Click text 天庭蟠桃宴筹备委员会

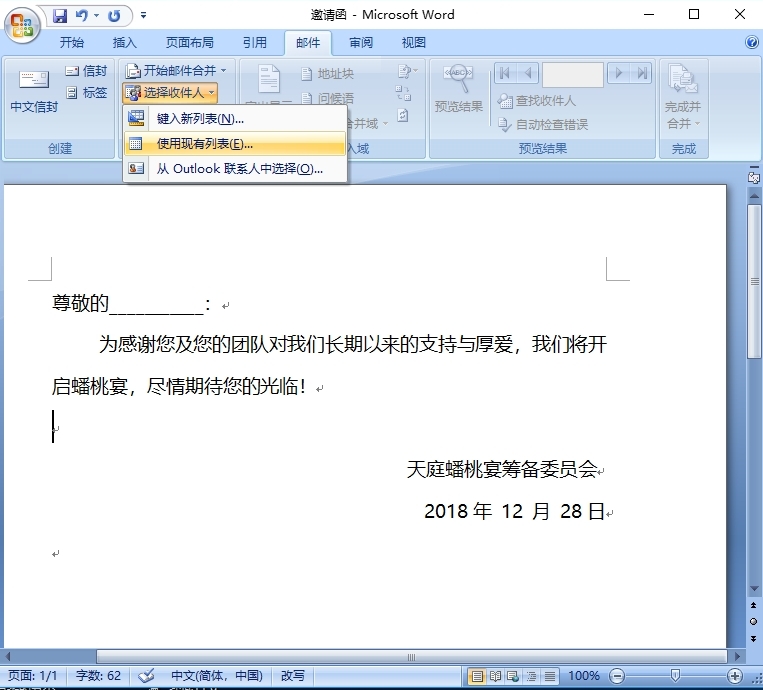[x=502, y=470]
